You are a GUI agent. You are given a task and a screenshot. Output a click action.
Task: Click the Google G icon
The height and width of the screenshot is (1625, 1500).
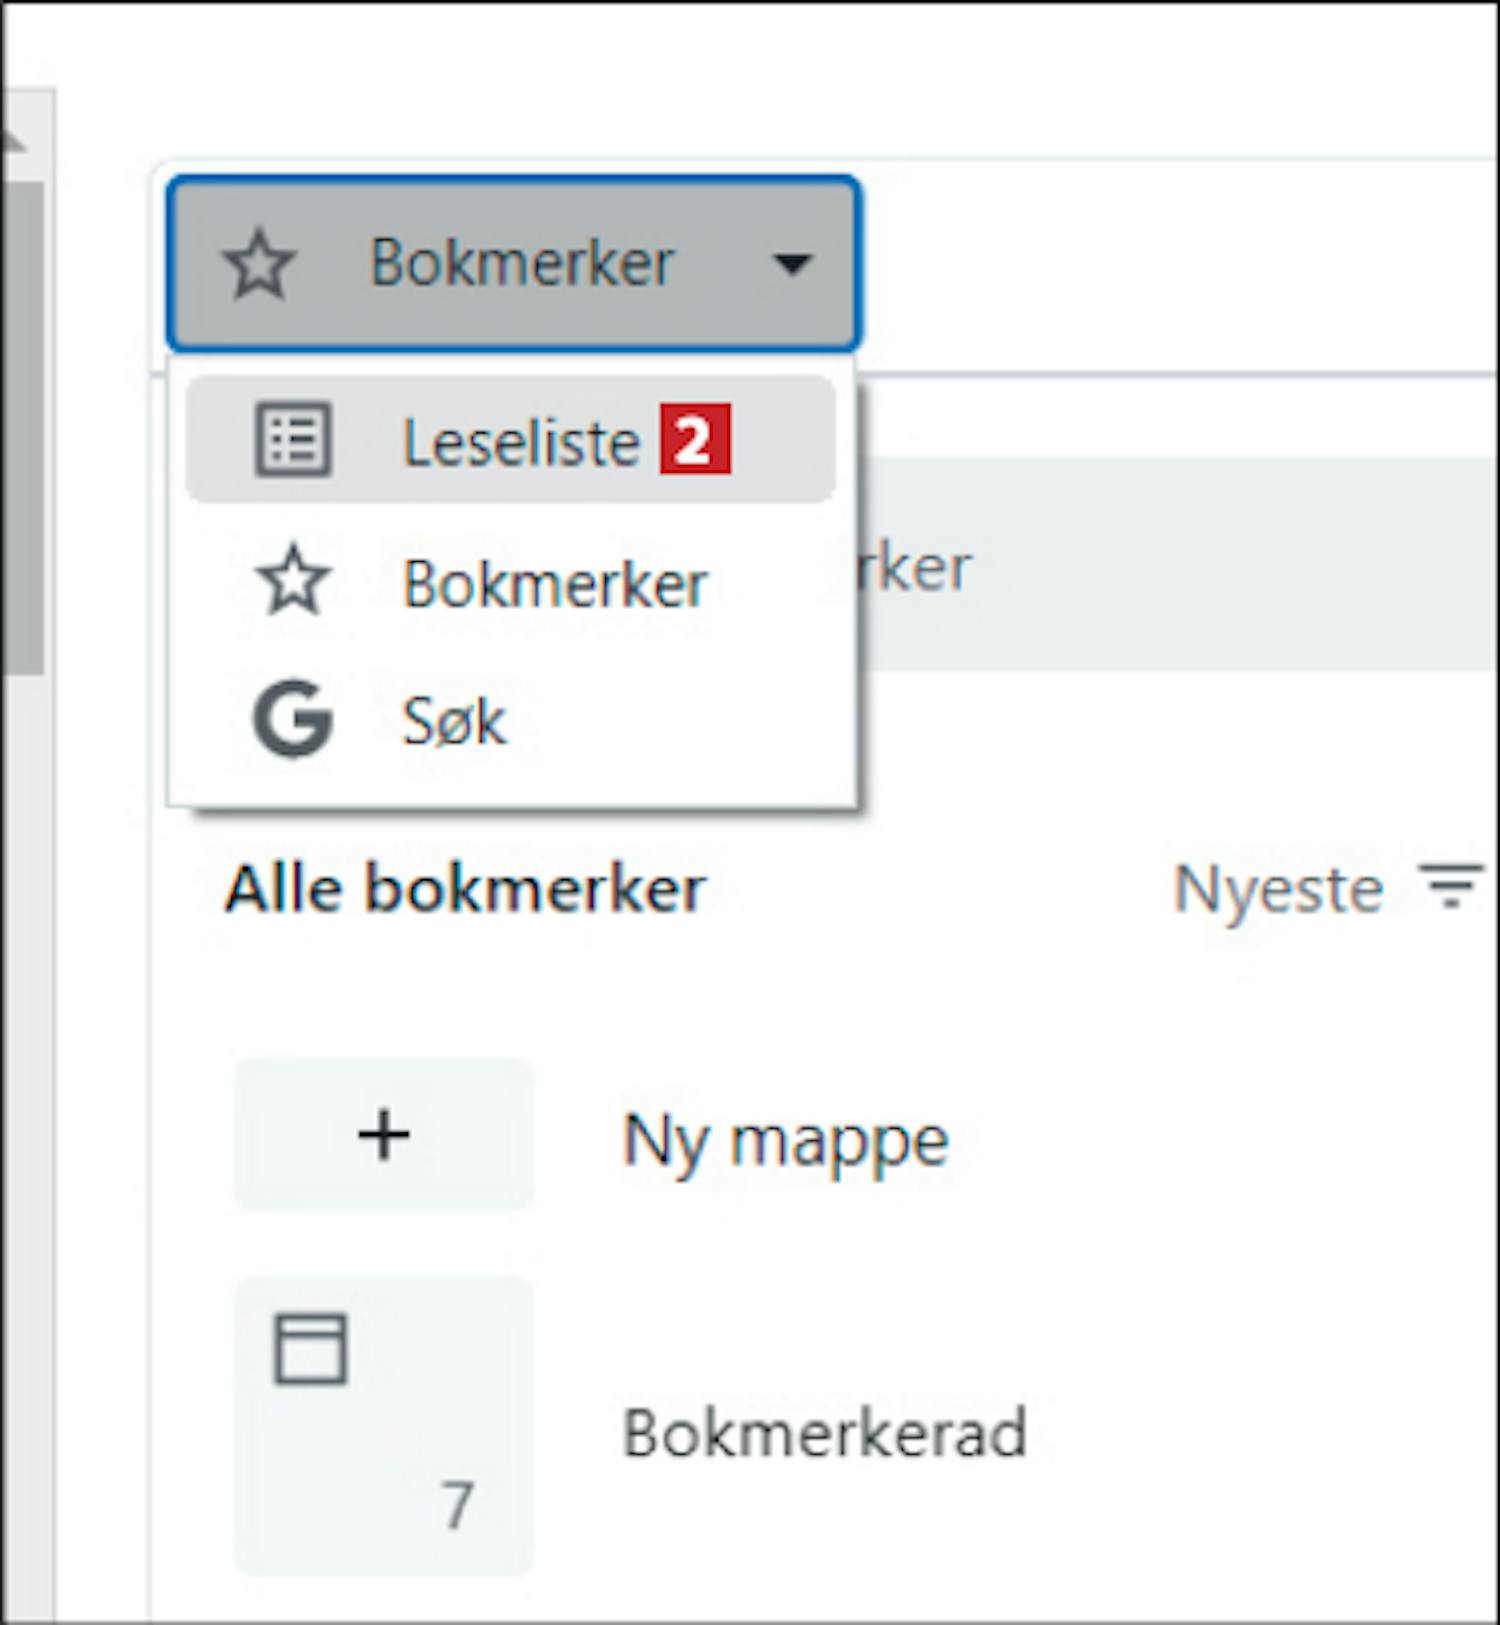pyautogui.click(x=293, y=719)
